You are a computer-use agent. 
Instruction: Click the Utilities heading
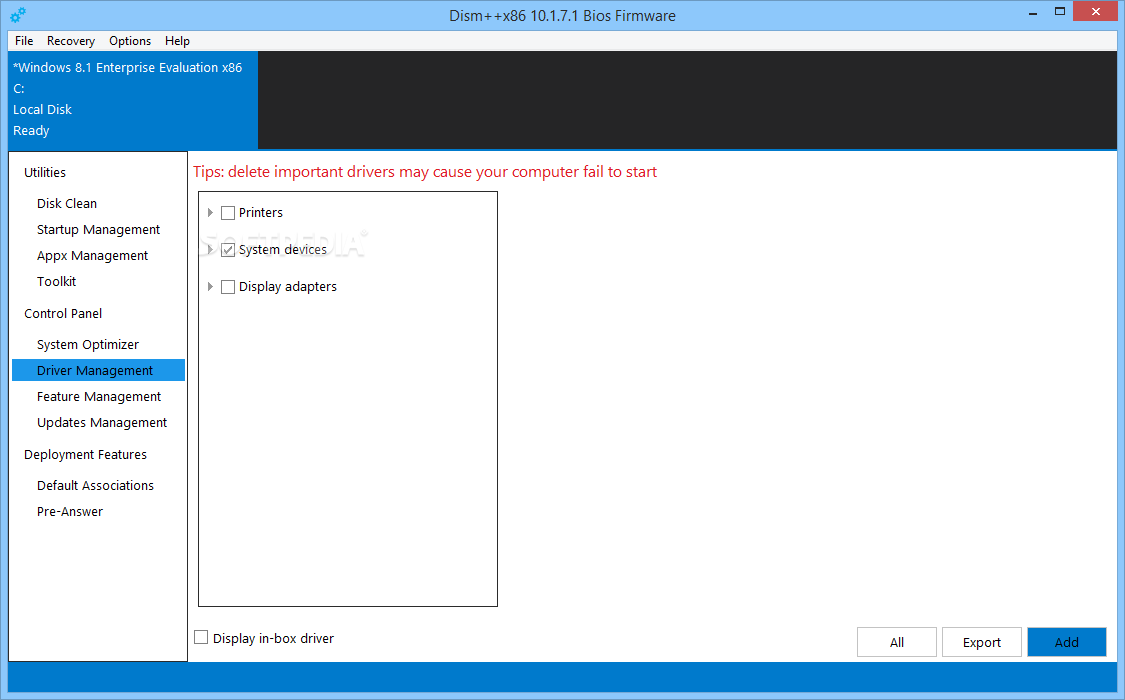[44, 172]
